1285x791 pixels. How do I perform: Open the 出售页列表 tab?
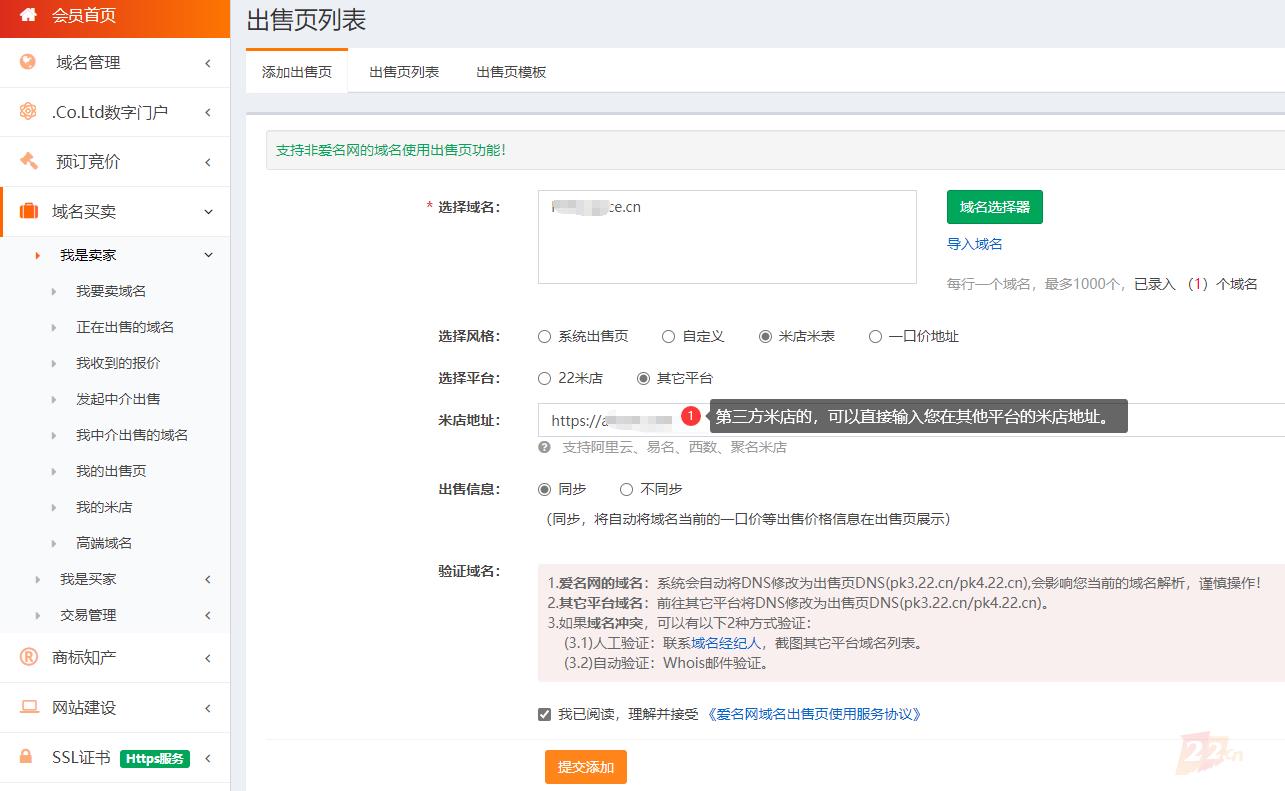[404, 72]
